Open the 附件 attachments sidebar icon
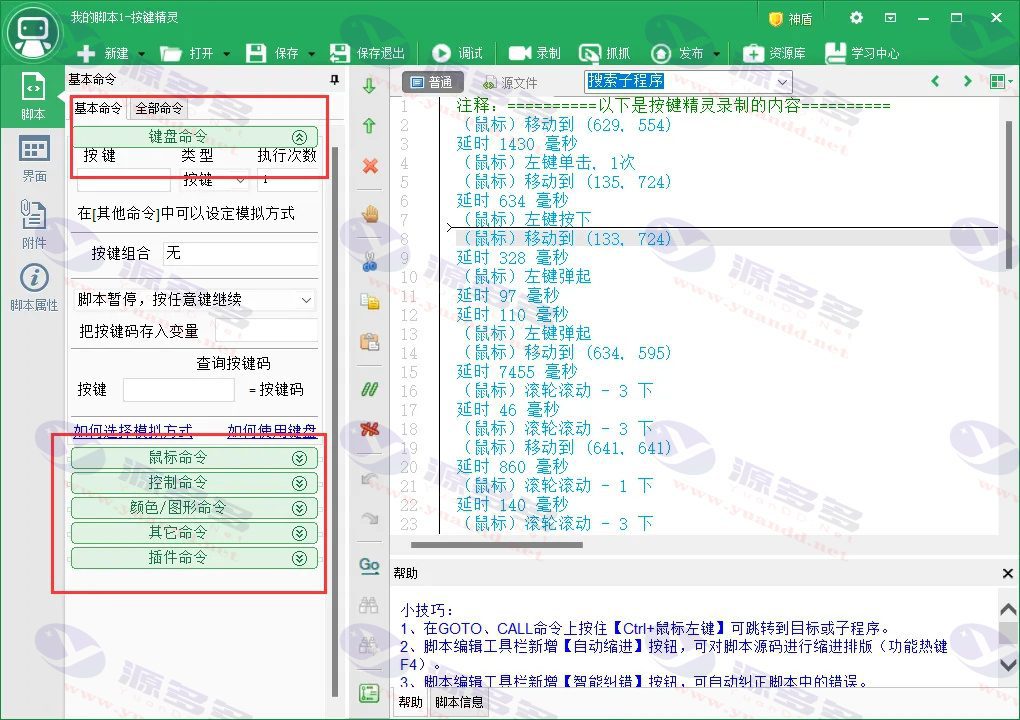Viewport: 1020px width, 720px height. [33, 224]
